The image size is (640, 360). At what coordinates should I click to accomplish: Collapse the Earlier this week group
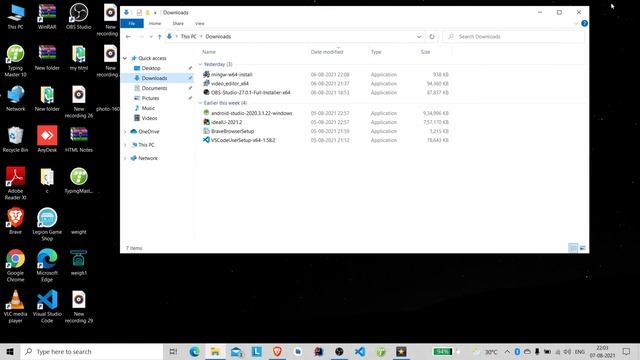[x=200, y=103]
